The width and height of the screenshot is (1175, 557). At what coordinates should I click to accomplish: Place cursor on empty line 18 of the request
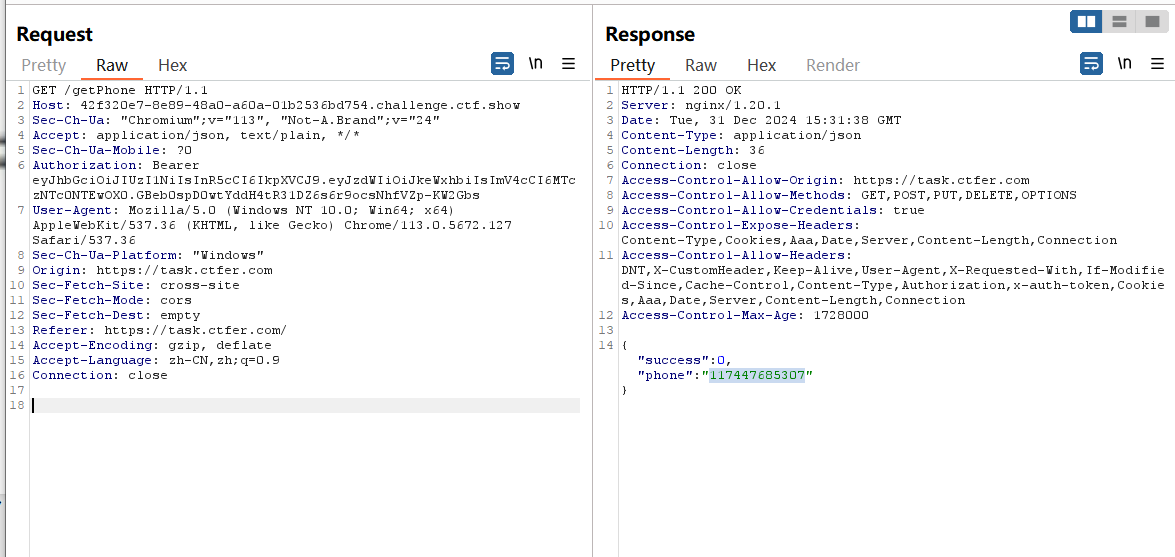[x=300, y=405]
